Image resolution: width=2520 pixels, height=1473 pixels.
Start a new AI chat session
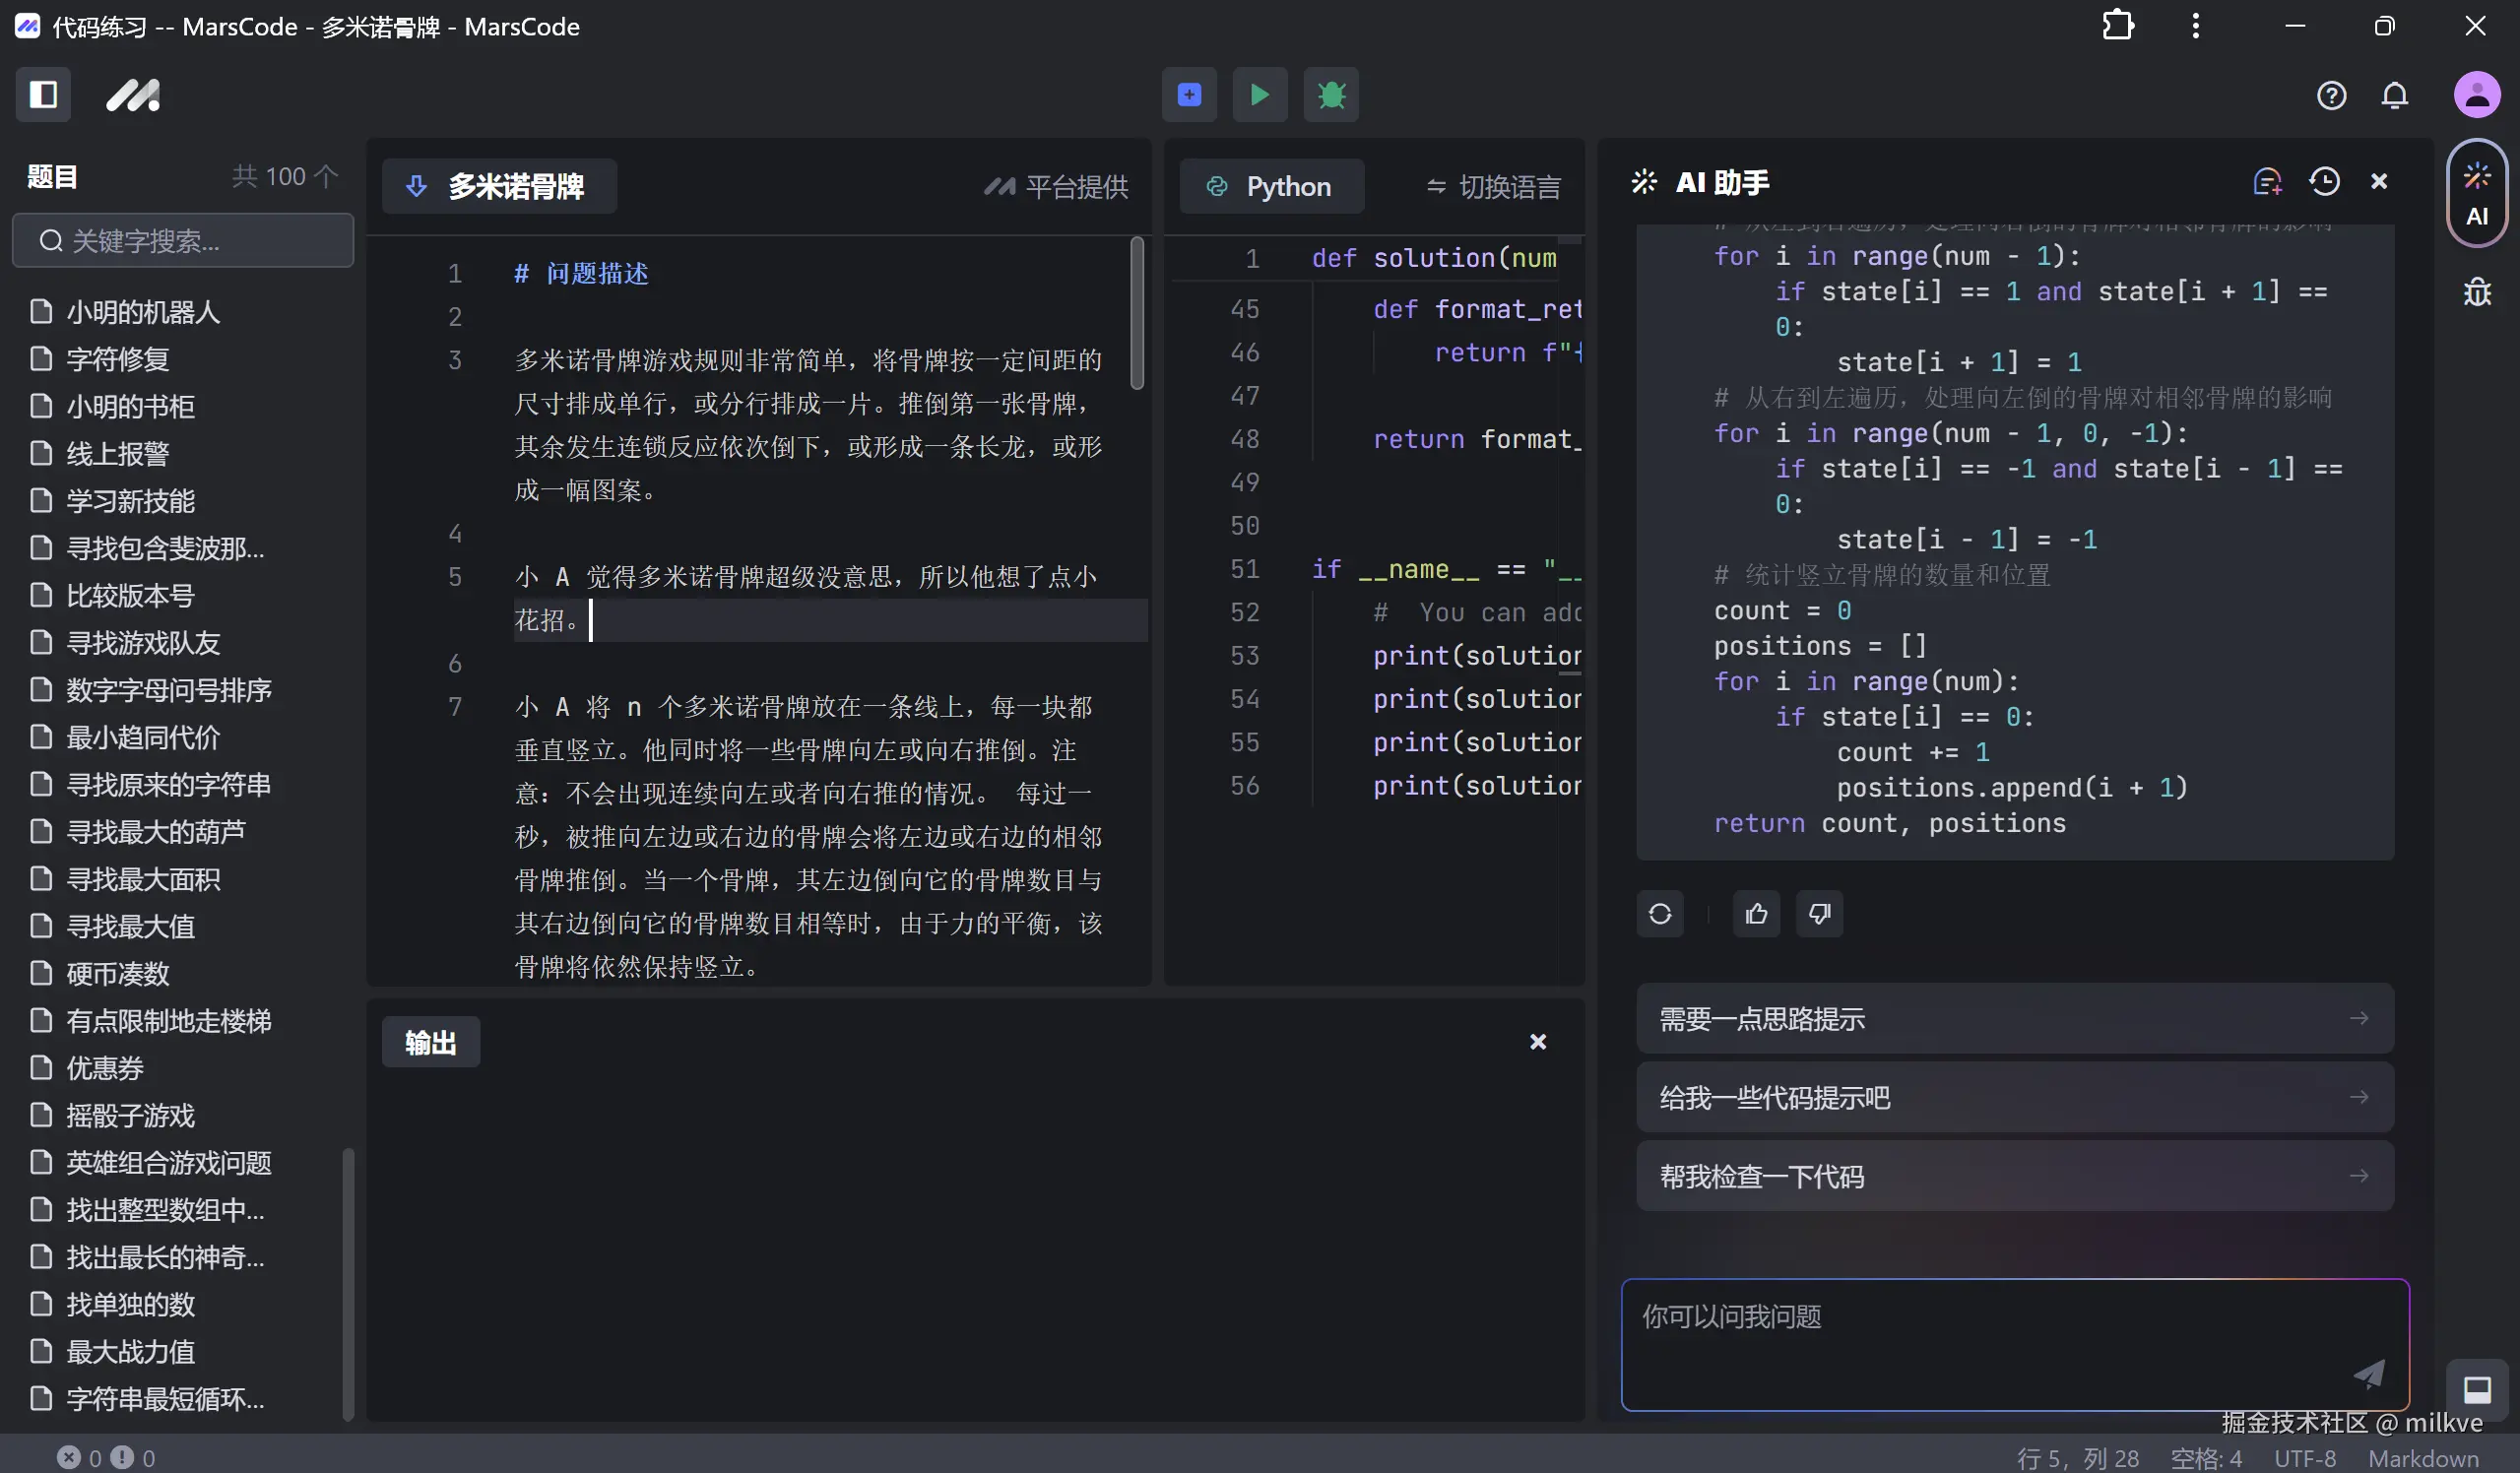2266,182
